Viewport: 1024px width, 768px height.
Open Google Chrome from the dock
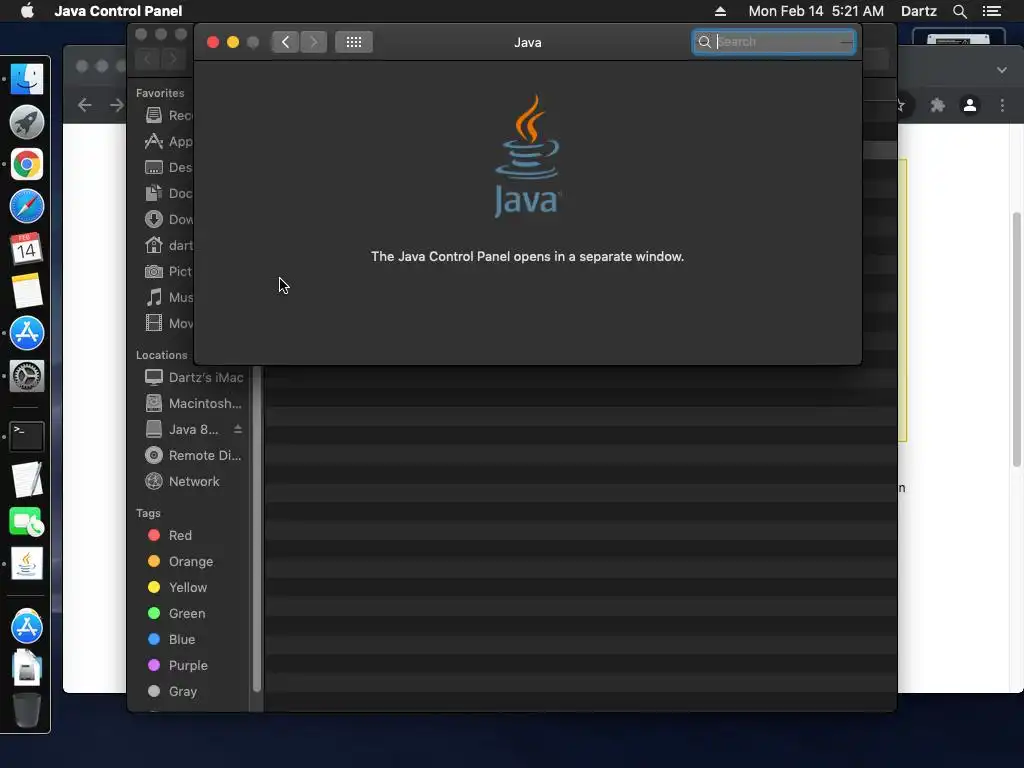point(27,165)
